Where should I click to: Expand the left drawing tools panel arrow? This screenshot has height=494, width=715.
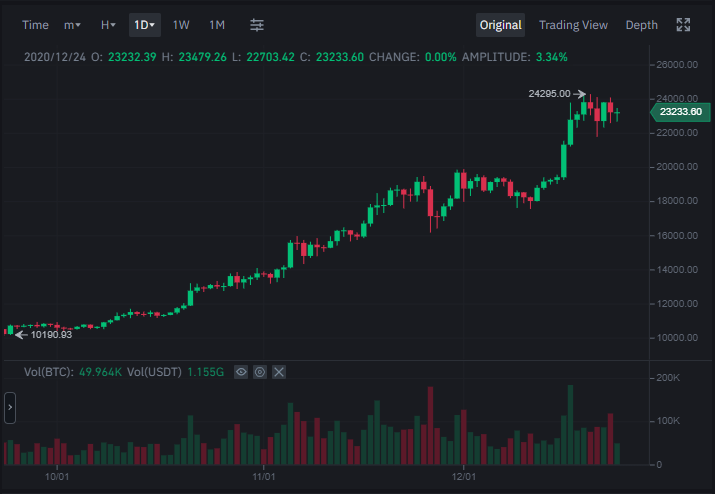10,408
